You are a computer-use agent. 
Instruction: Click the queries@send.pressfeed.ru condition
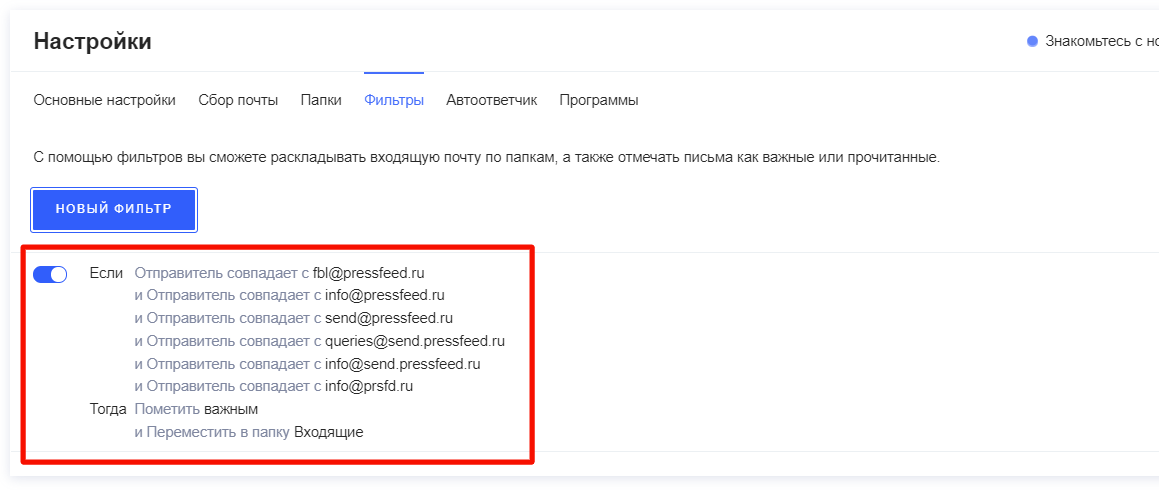tap(319, 342)
